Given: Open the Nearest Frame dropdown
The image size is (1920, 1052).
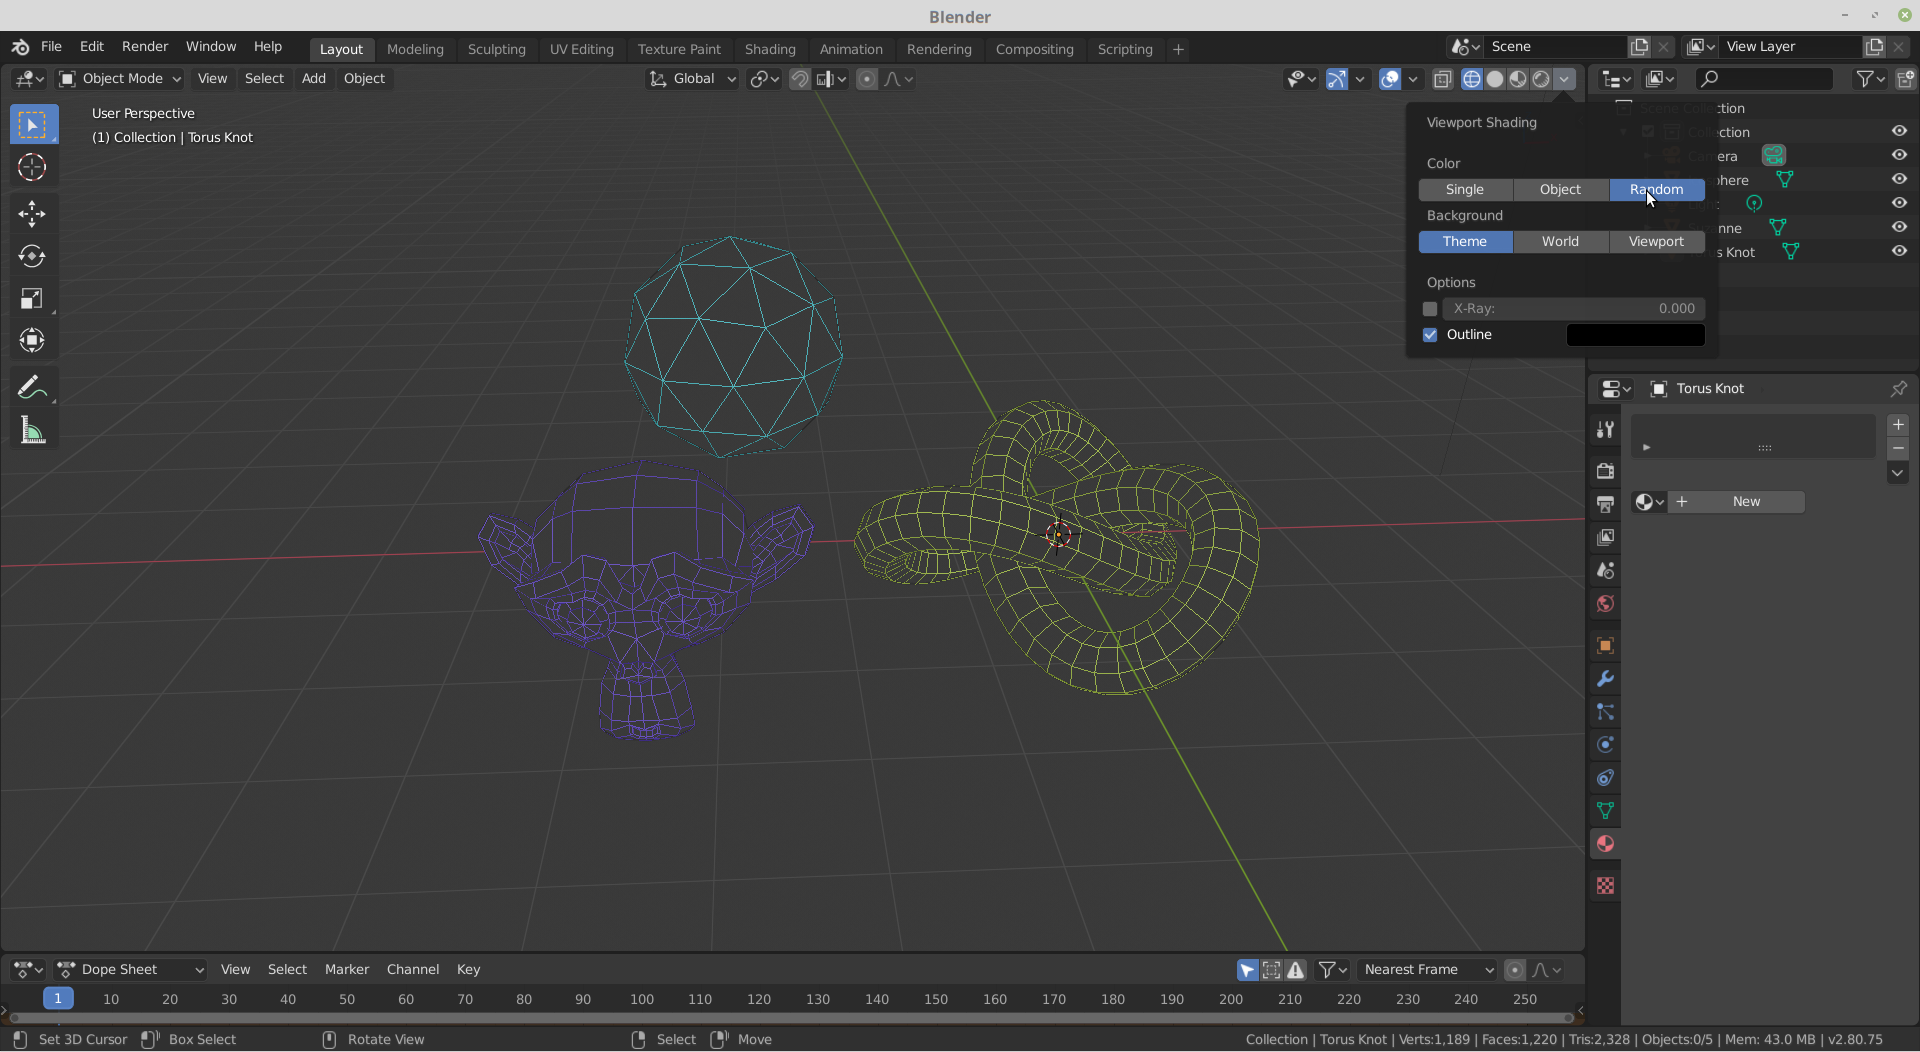Looking at the screenshot, I should (1427, 969).
